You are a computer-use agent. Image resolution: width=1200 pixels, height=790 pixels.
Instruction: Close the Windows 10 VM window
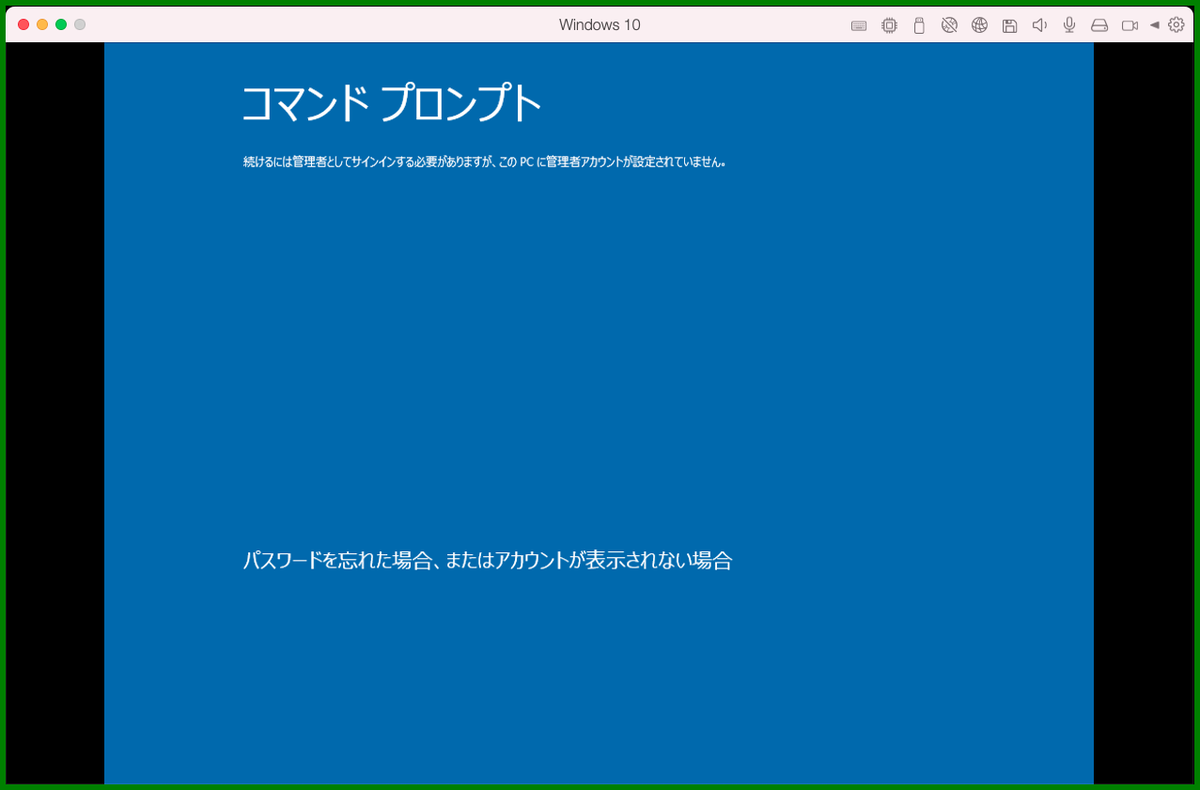click(x=24, y=24)
